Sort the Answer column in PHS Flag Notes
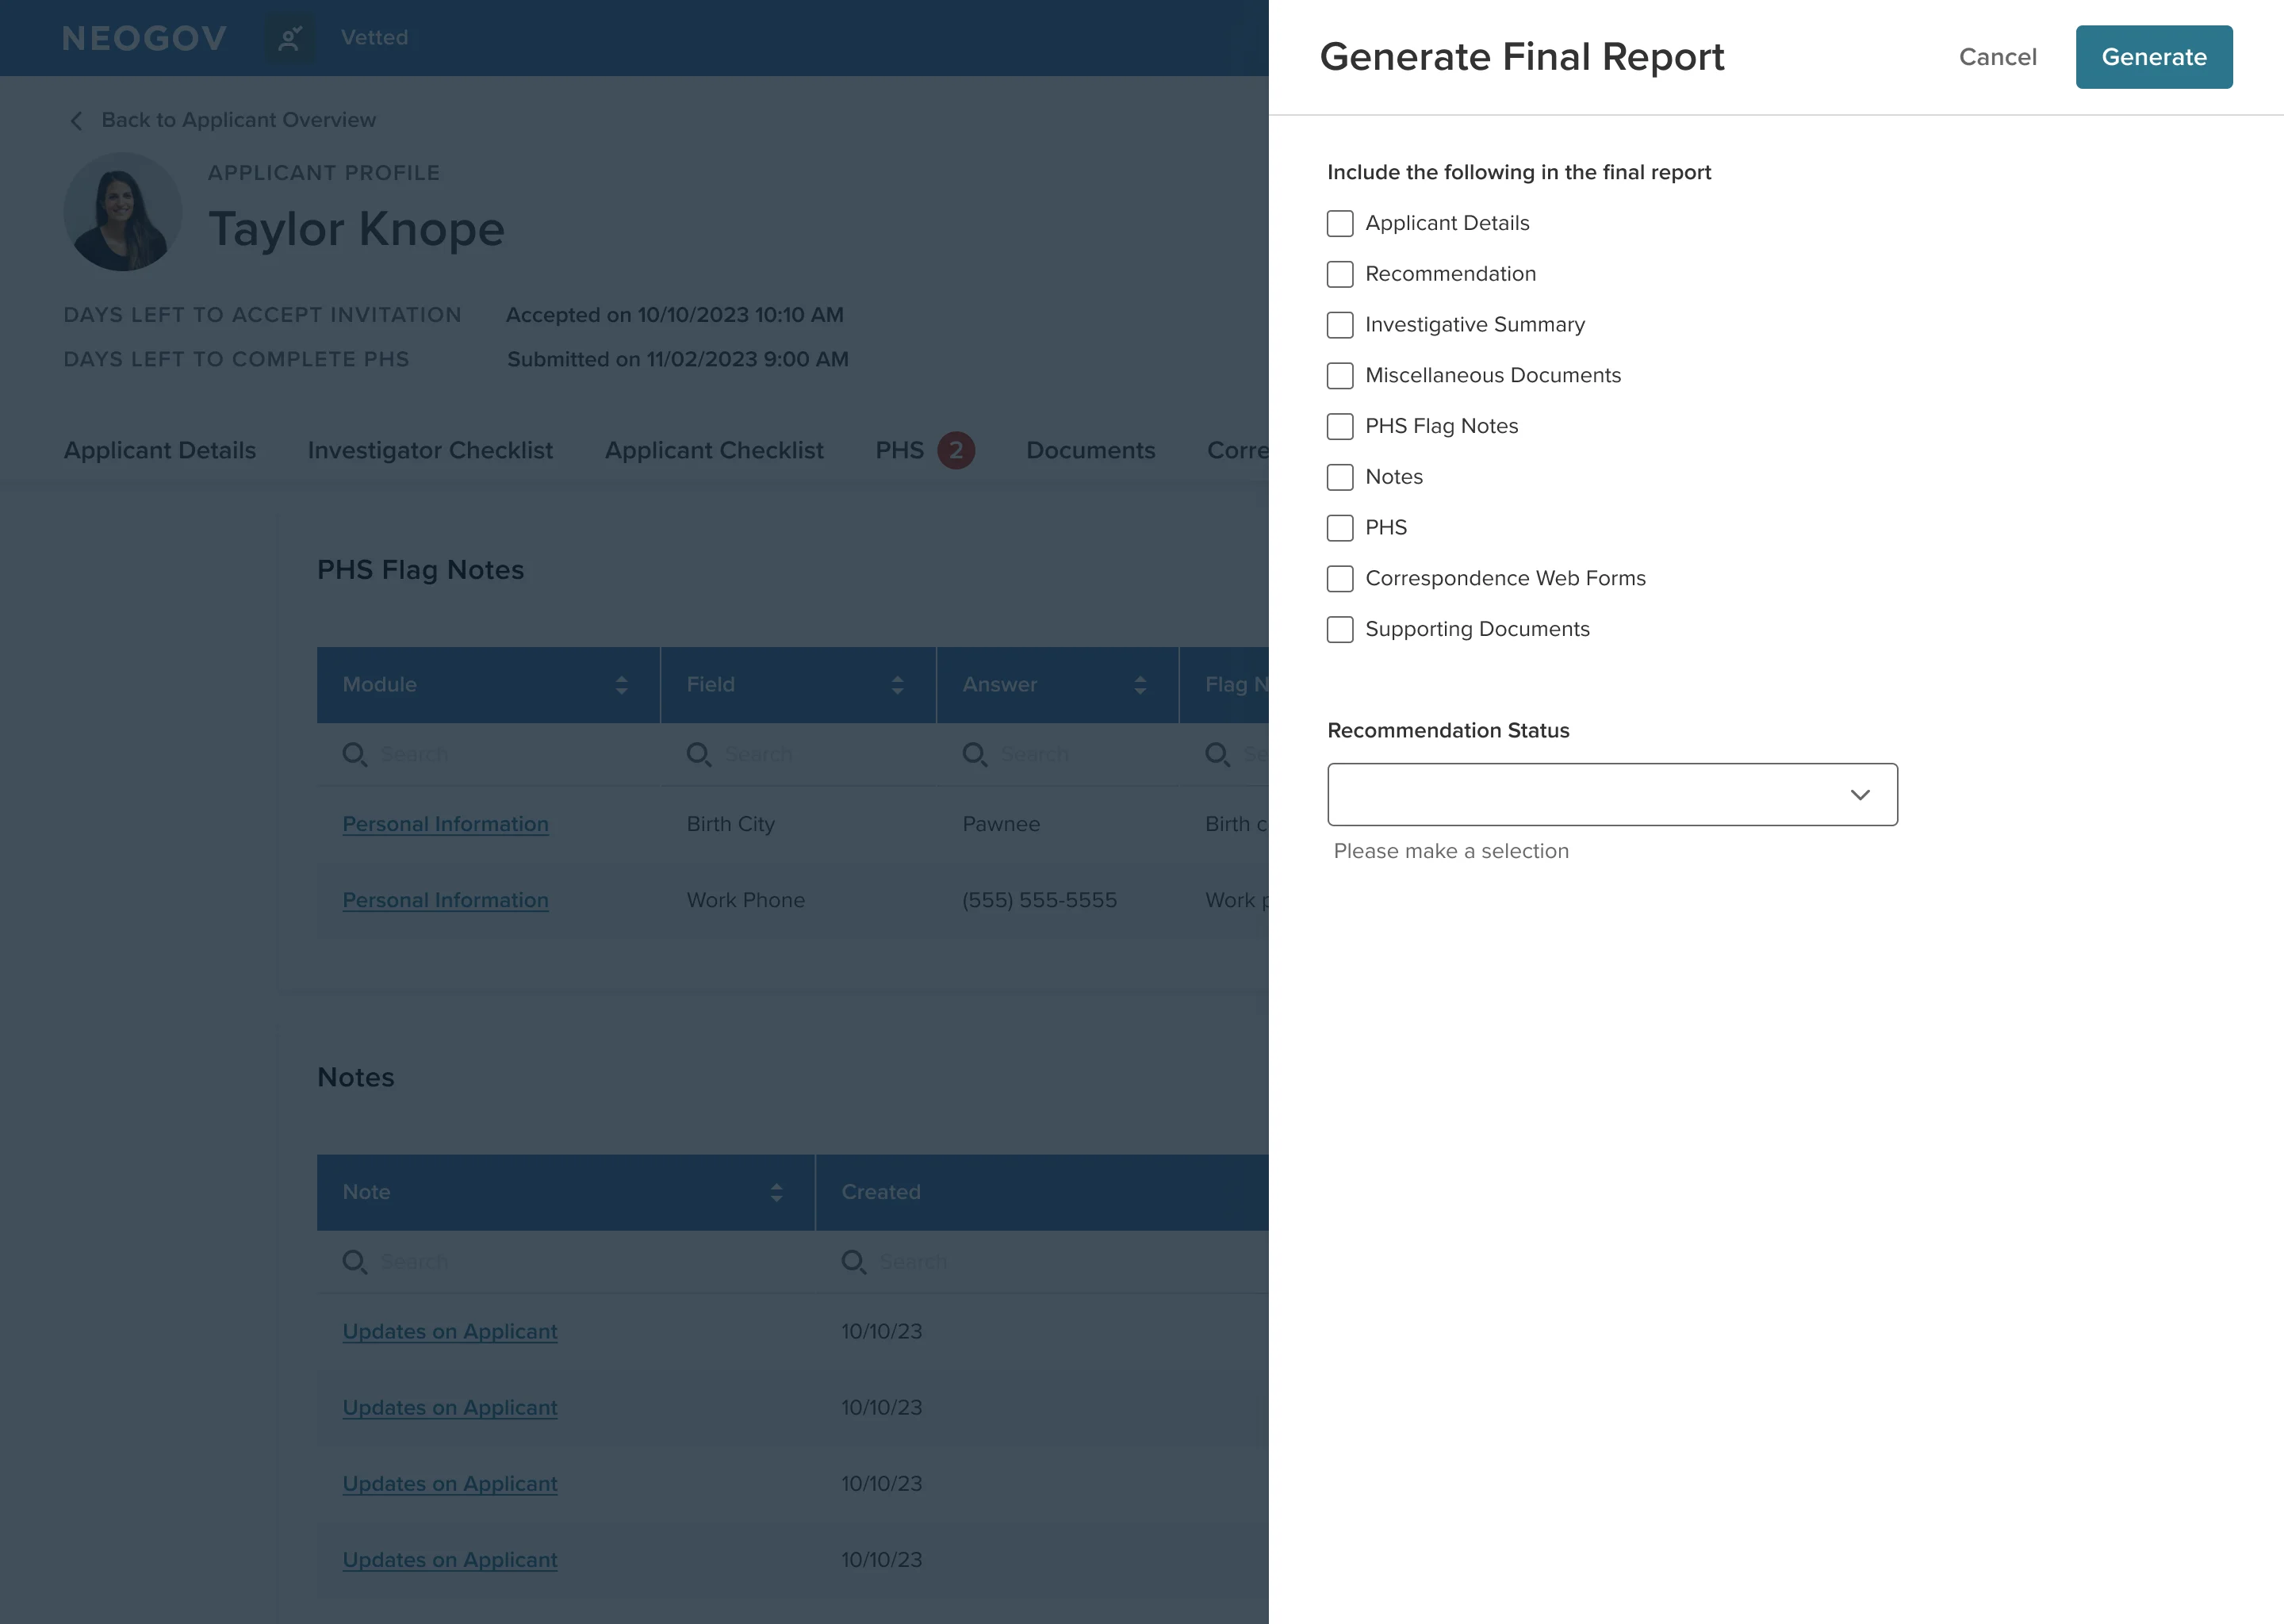The width and height of the screenshot is (2284, 1624). tap(1140, 685)
